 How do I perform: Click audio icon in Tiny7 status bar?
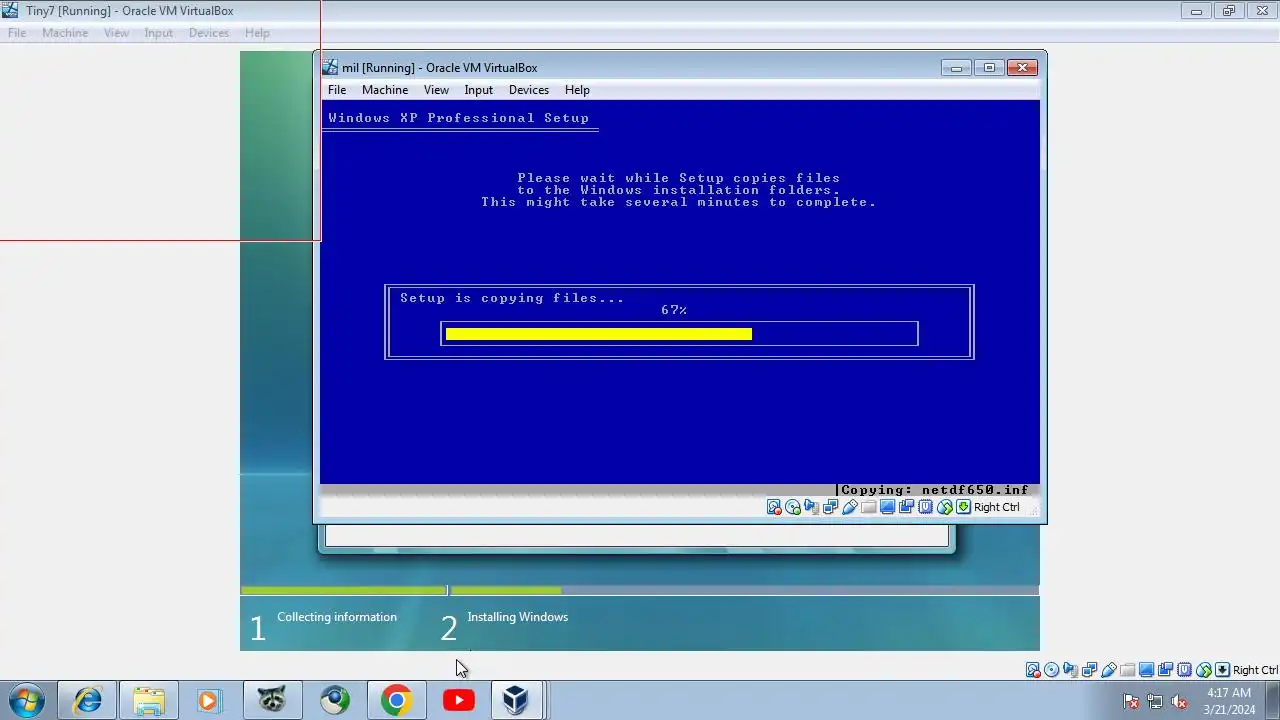click(x=1070, y=670)
